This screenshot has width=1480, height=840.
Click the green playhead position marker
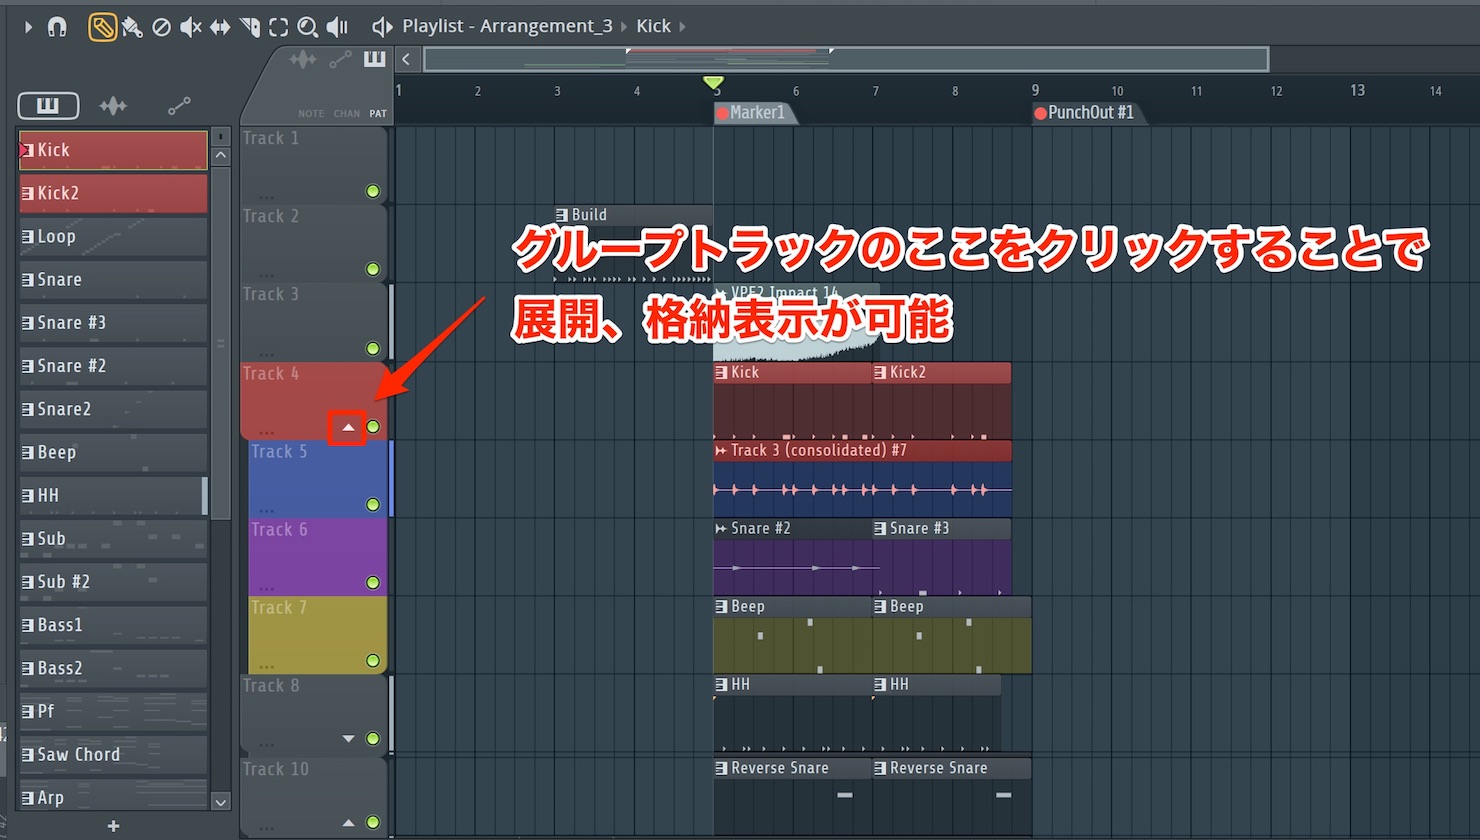(713, 82)
